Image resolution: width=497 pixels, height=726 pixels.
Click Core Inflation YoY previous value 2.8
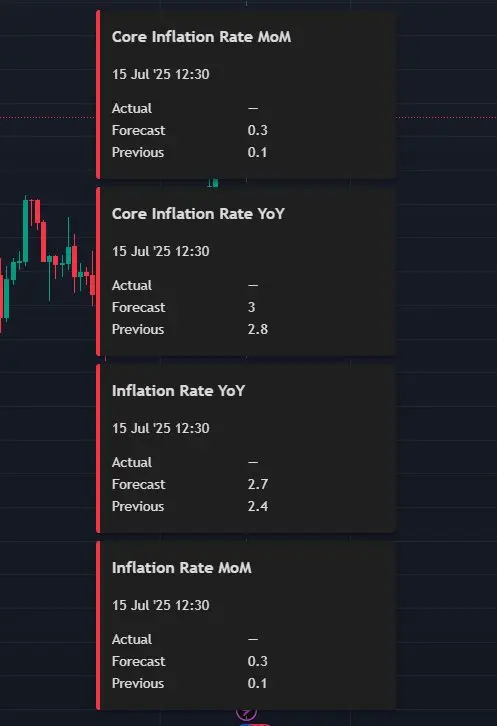tap(258, 330)
